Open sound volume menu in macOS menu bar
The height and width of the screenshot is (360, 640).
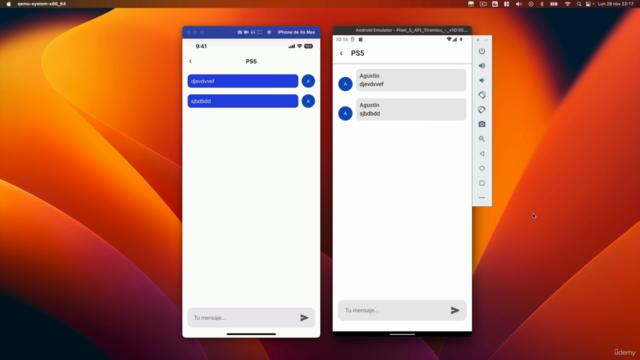[519, 4]
